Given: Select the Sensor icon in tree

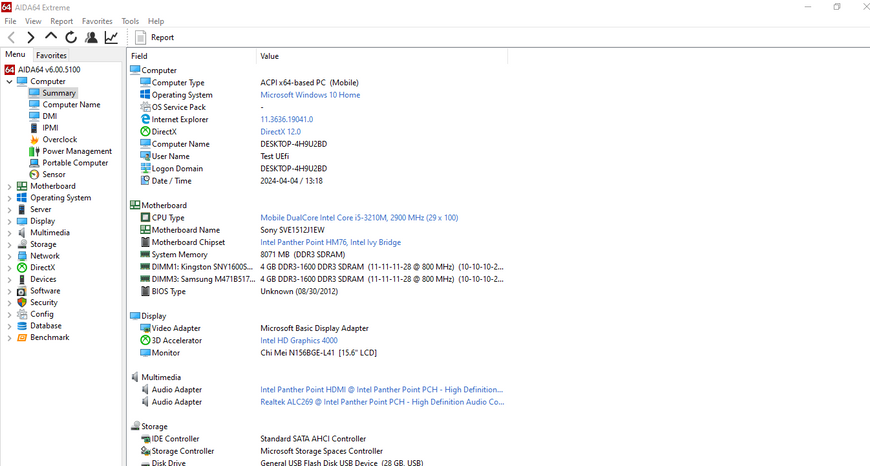Looking at the screenshot, I should coord(34,174).
